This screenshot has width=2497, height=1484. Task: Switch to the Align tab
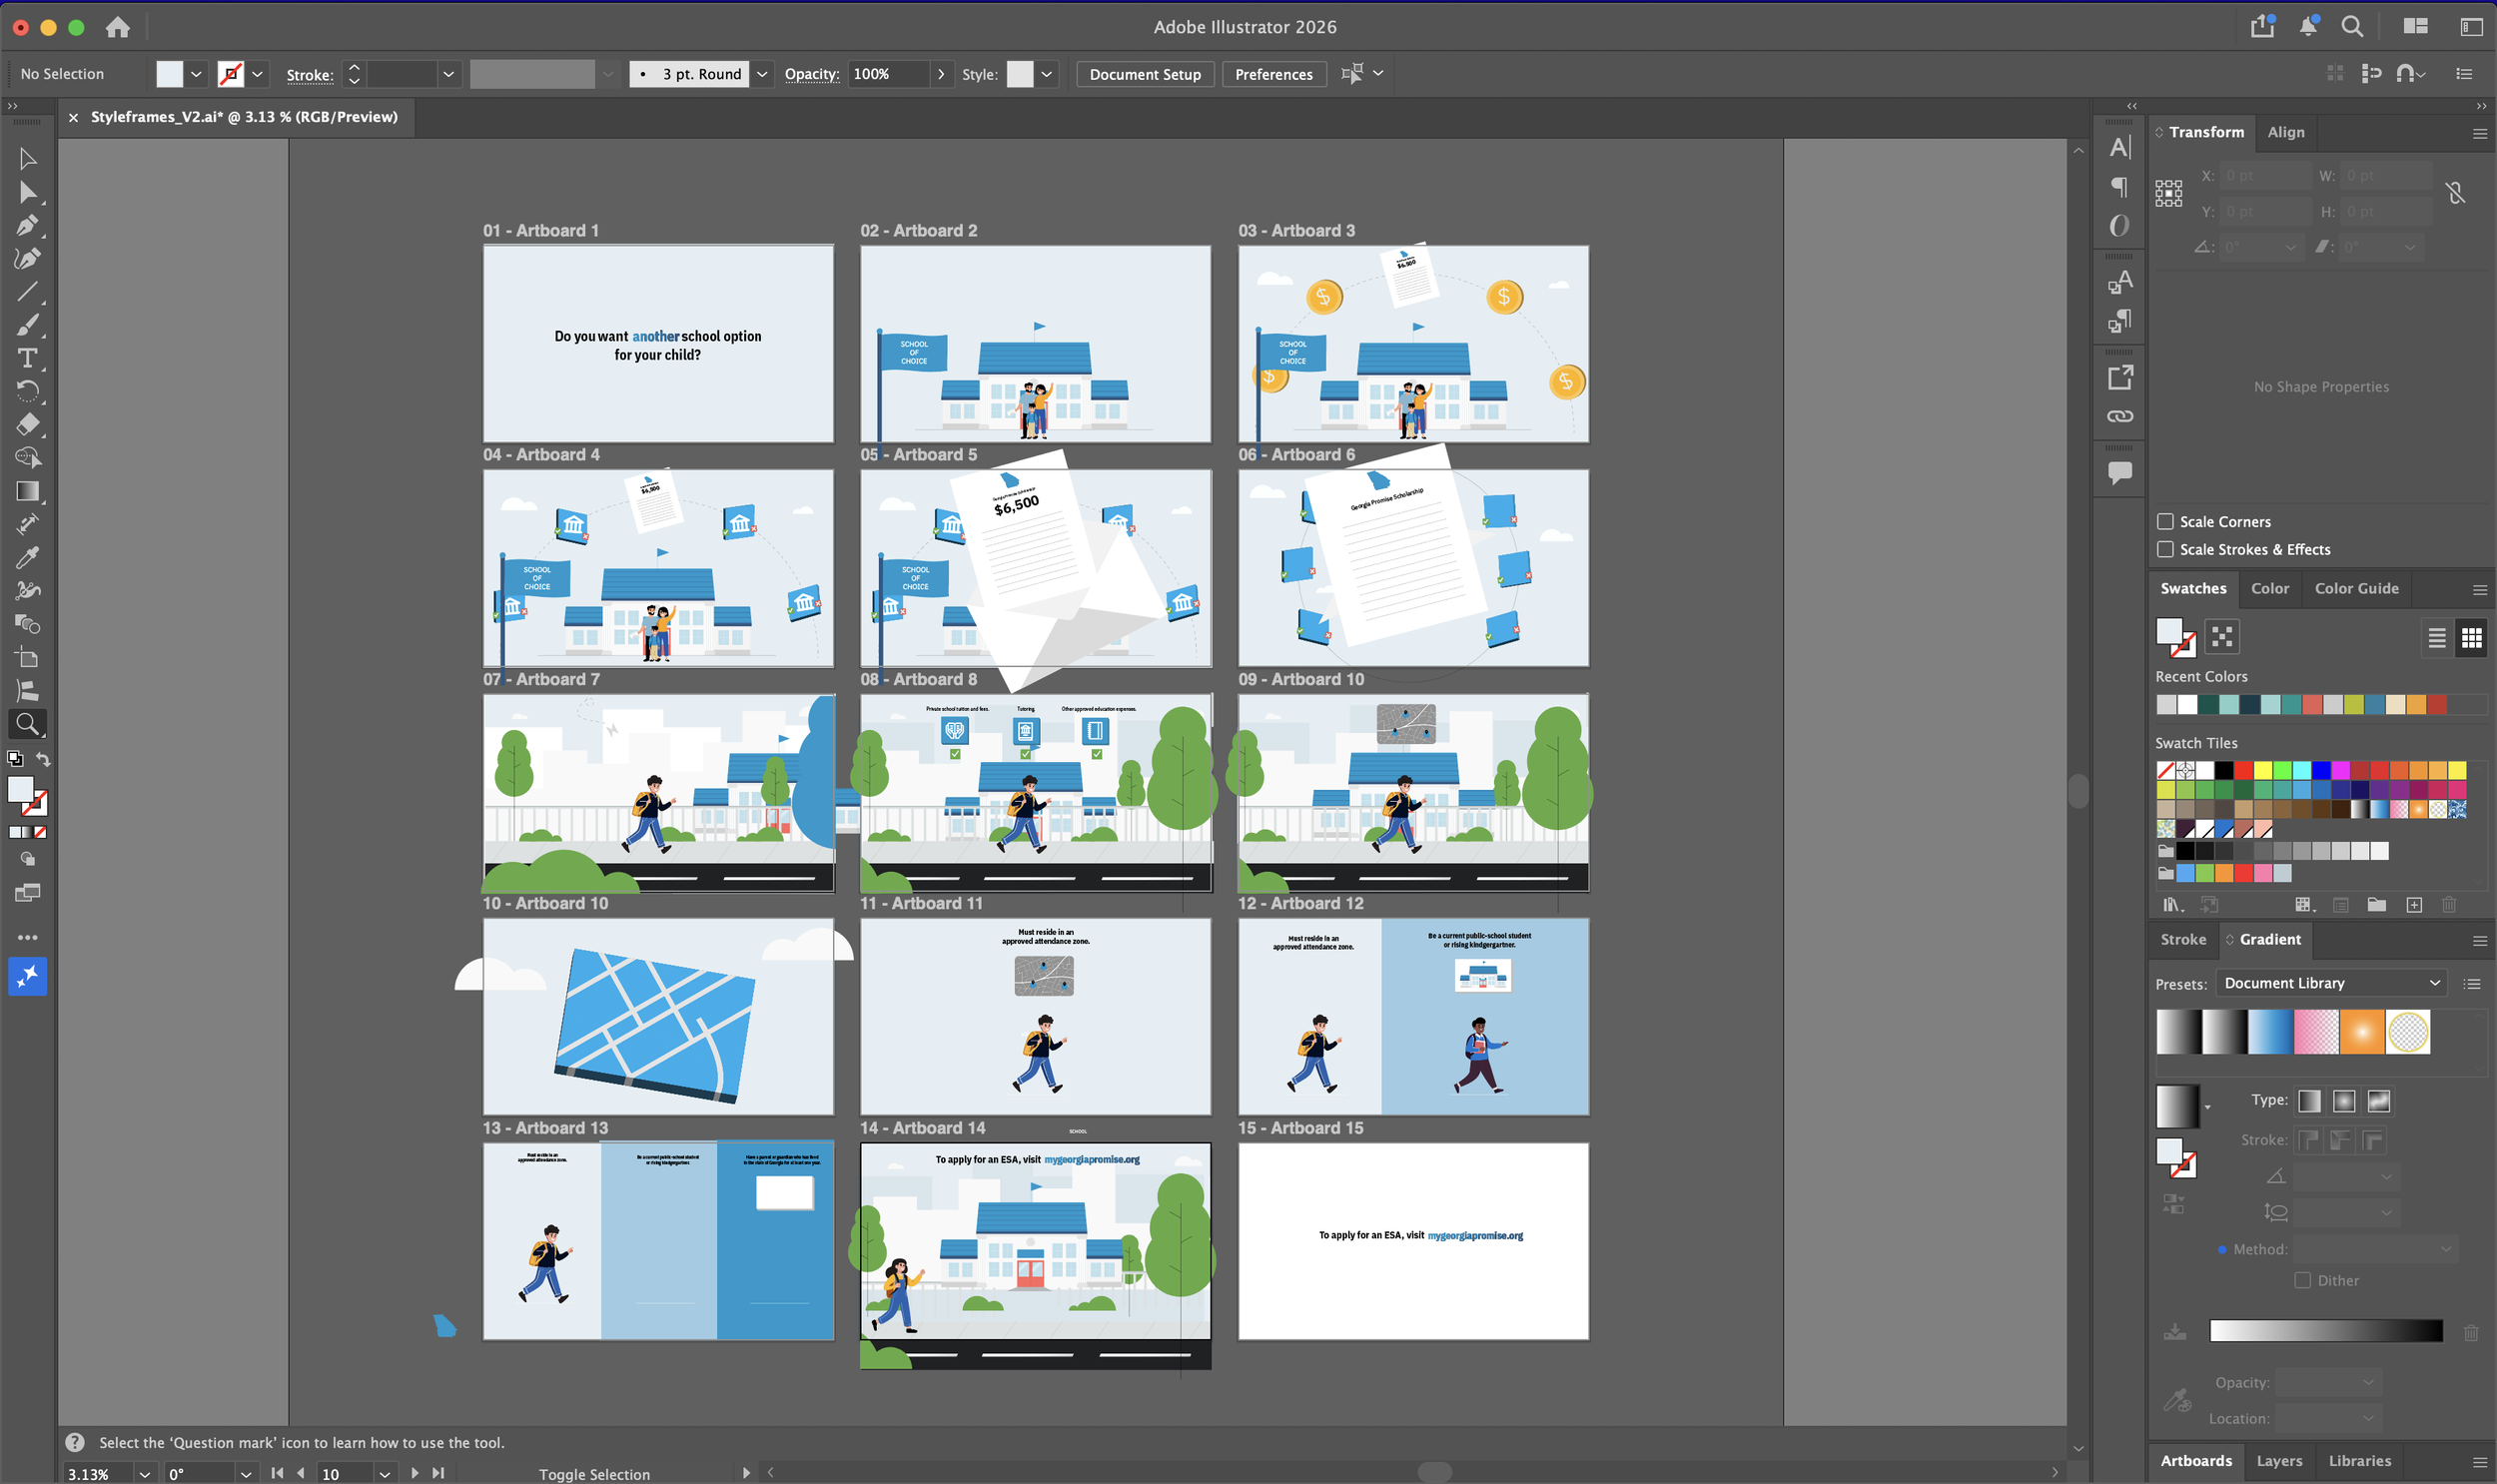coord(2285,132)
